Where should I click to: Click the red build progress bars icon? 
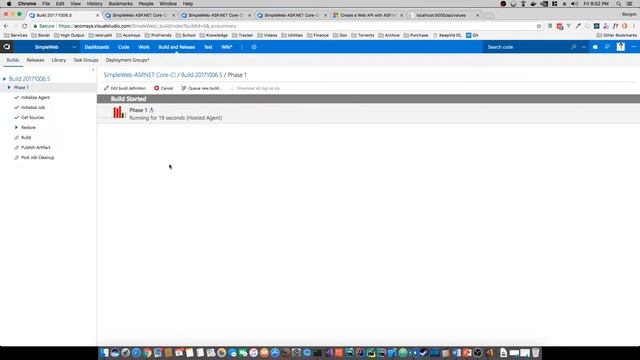point(119,113)
